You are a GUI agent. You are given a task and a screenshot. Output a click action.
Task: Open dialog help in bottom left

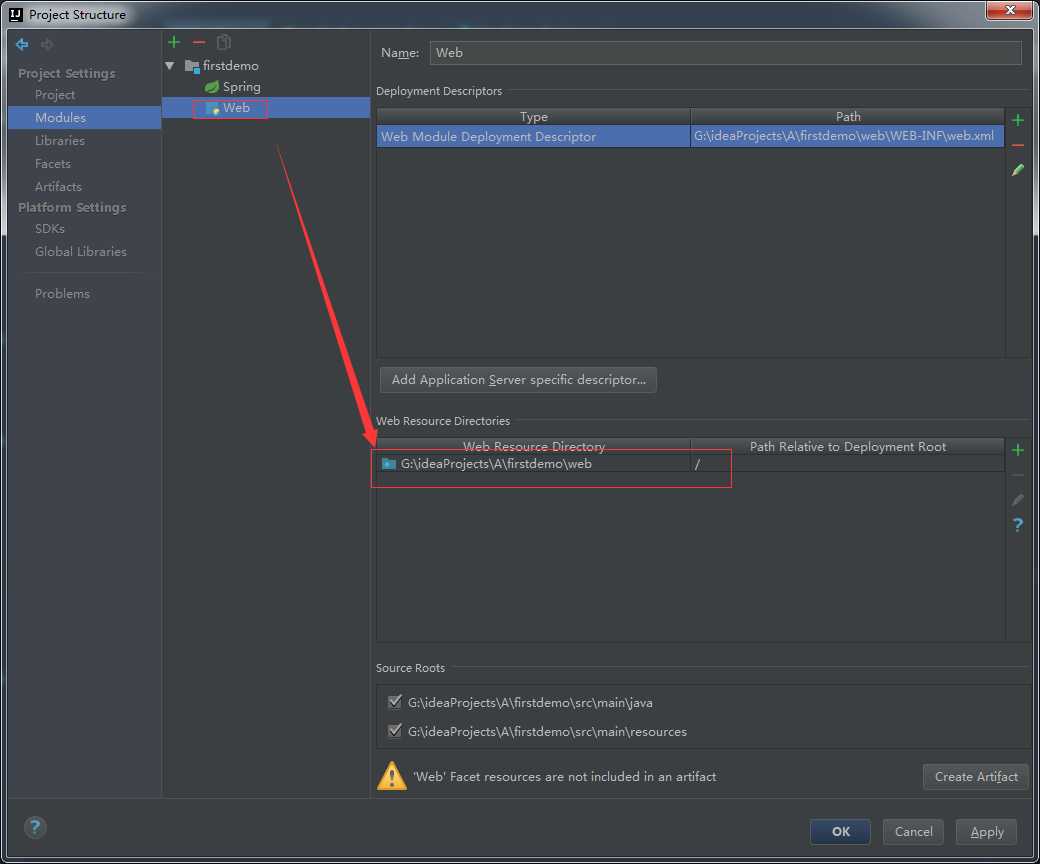click(x=35, y=828)
